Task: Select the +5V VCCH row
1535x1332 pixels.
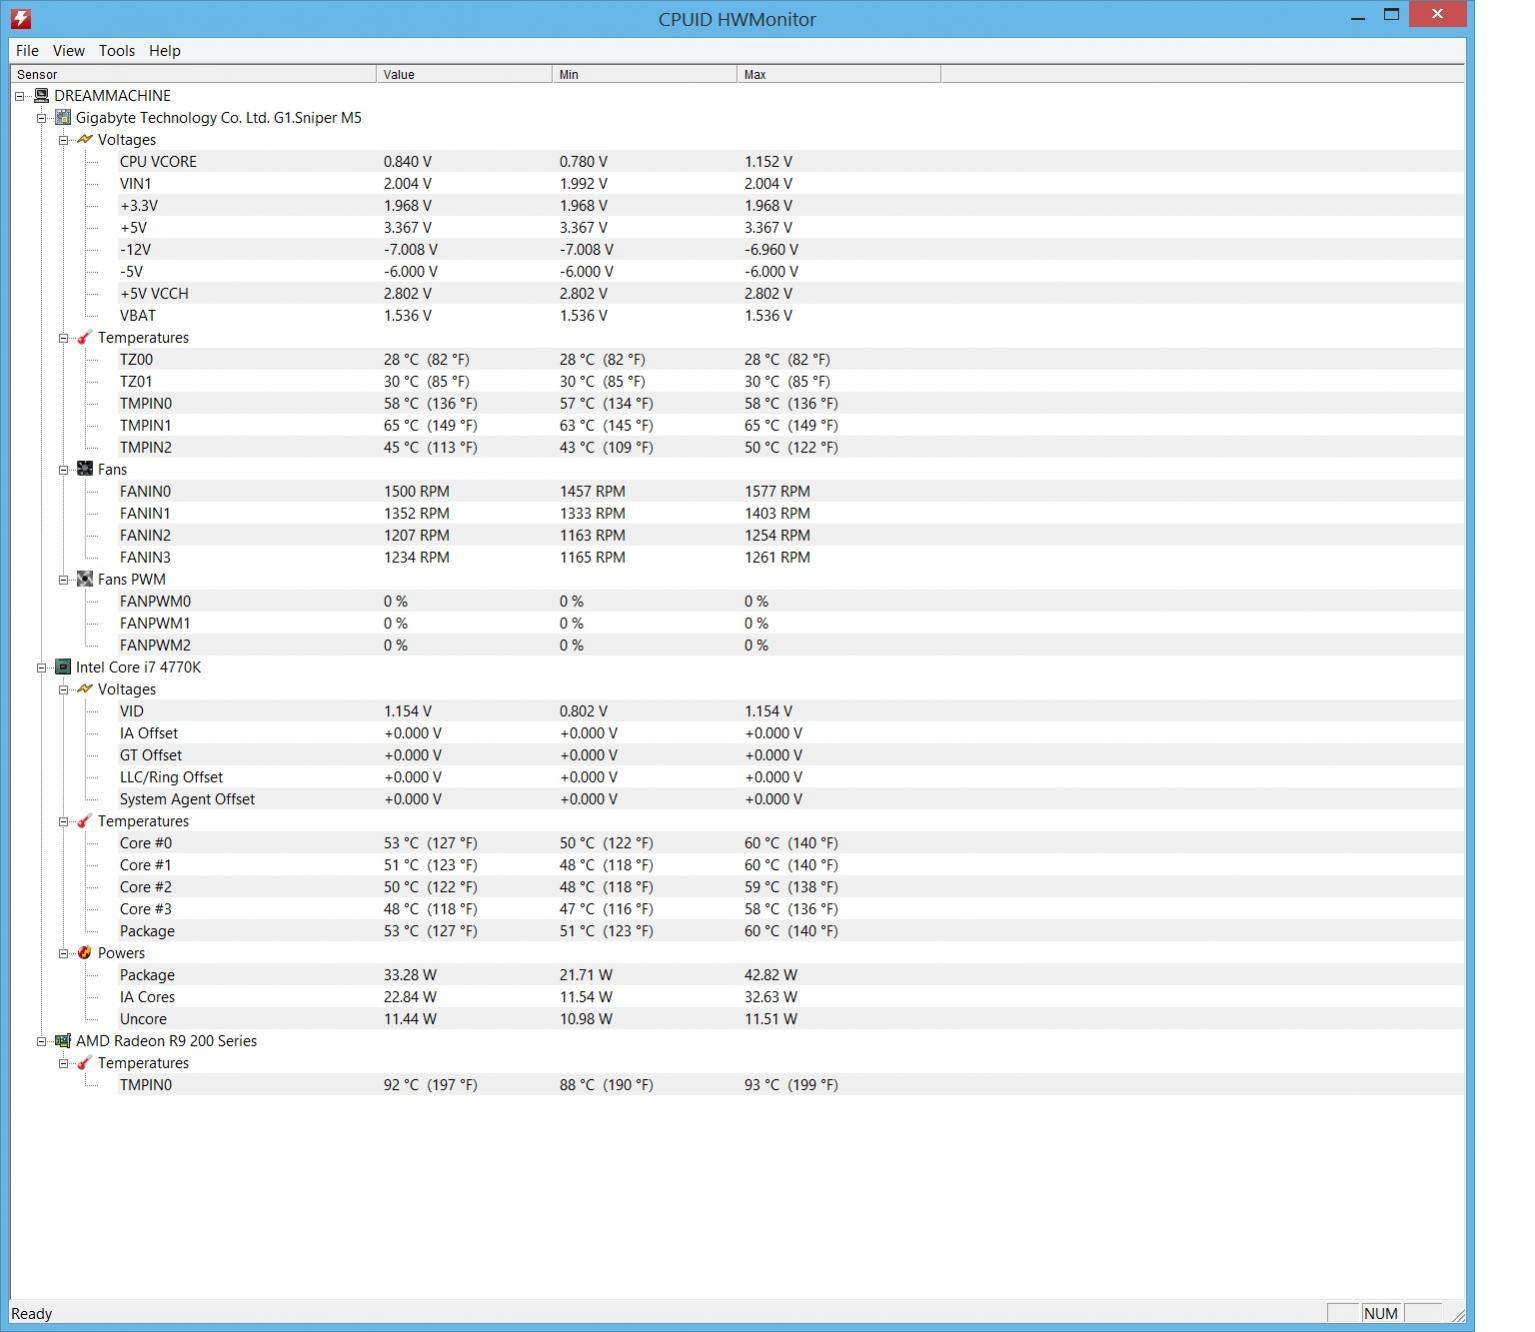Action: coord(790,293)
